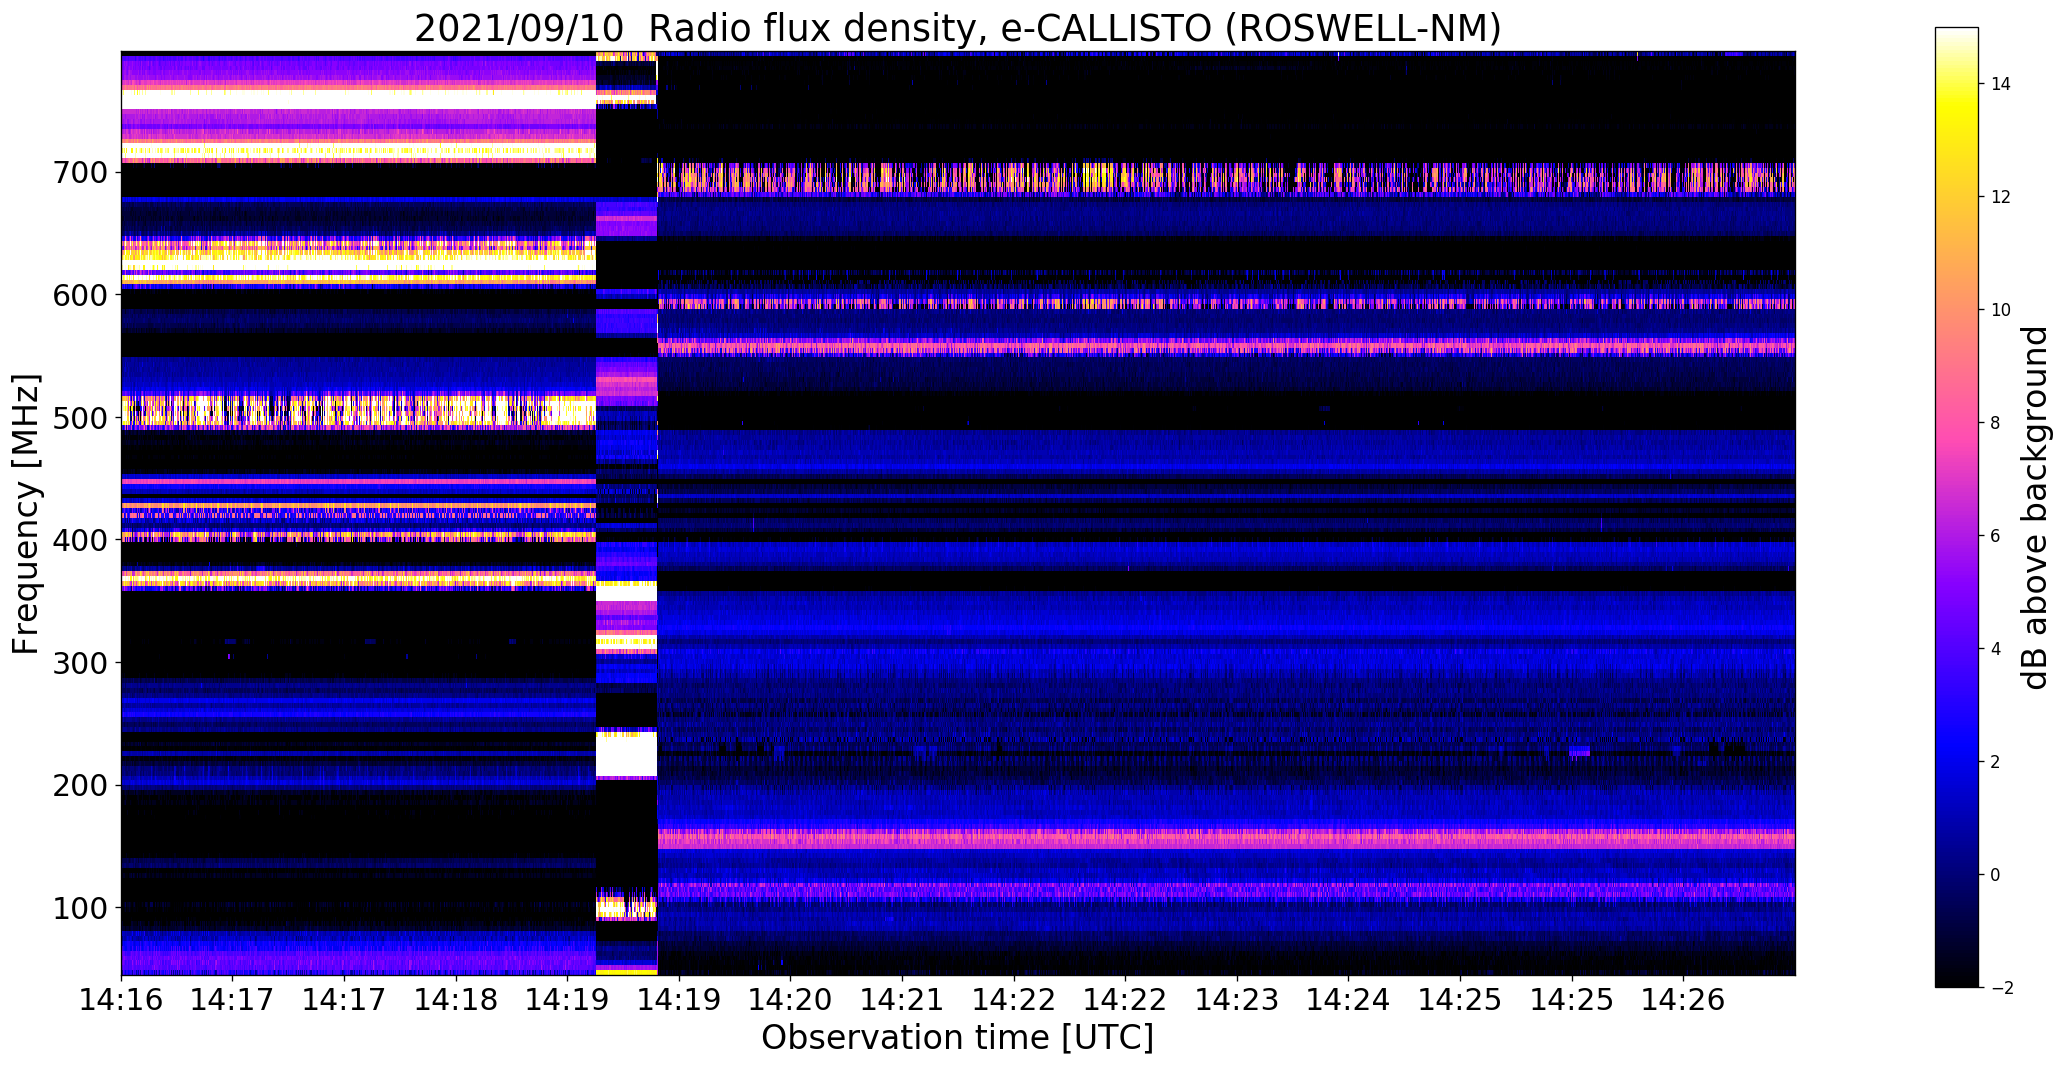Click the 500 frequency tick label

click(79, 418)
